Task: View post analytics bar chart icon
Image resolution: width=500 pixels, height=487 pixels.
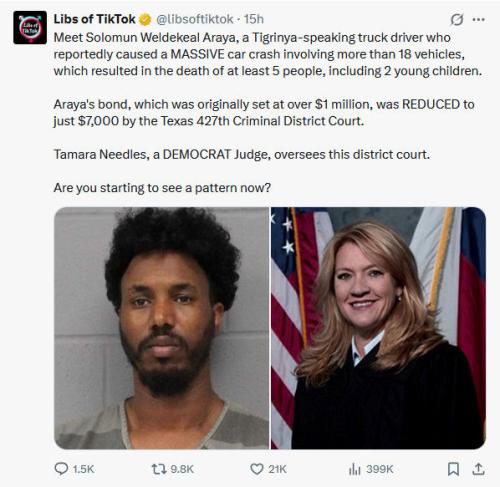Action: [355, 469]
